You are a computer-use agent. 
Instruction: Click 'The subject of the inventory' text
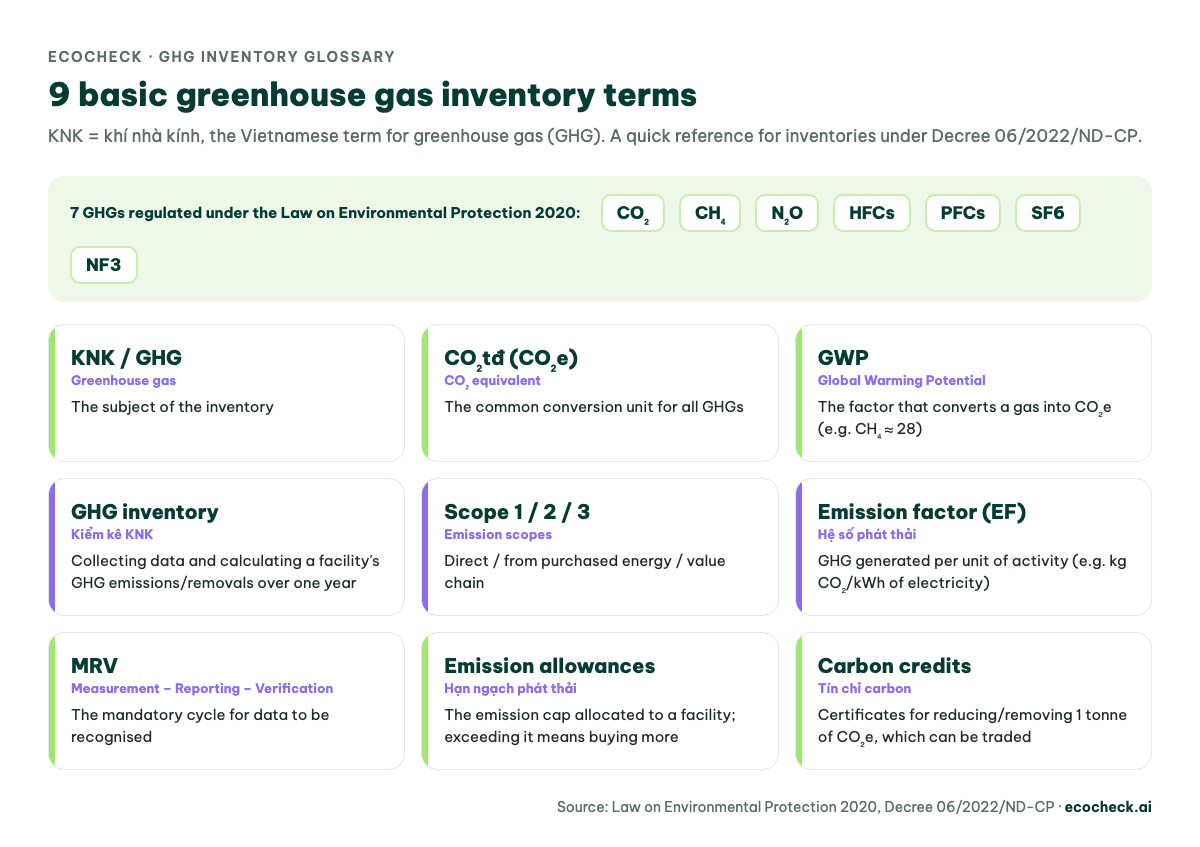pyautogui.click(x=172, y=407)
